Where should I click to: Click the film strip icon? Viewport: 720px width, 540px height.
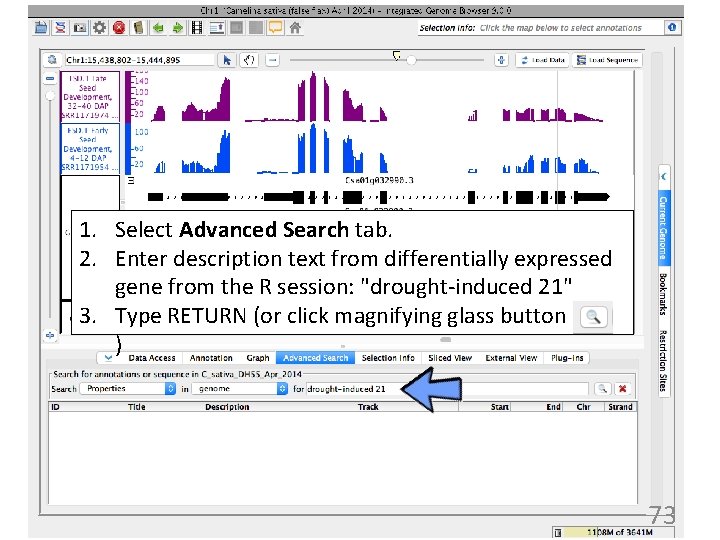[x=197, y=28]
